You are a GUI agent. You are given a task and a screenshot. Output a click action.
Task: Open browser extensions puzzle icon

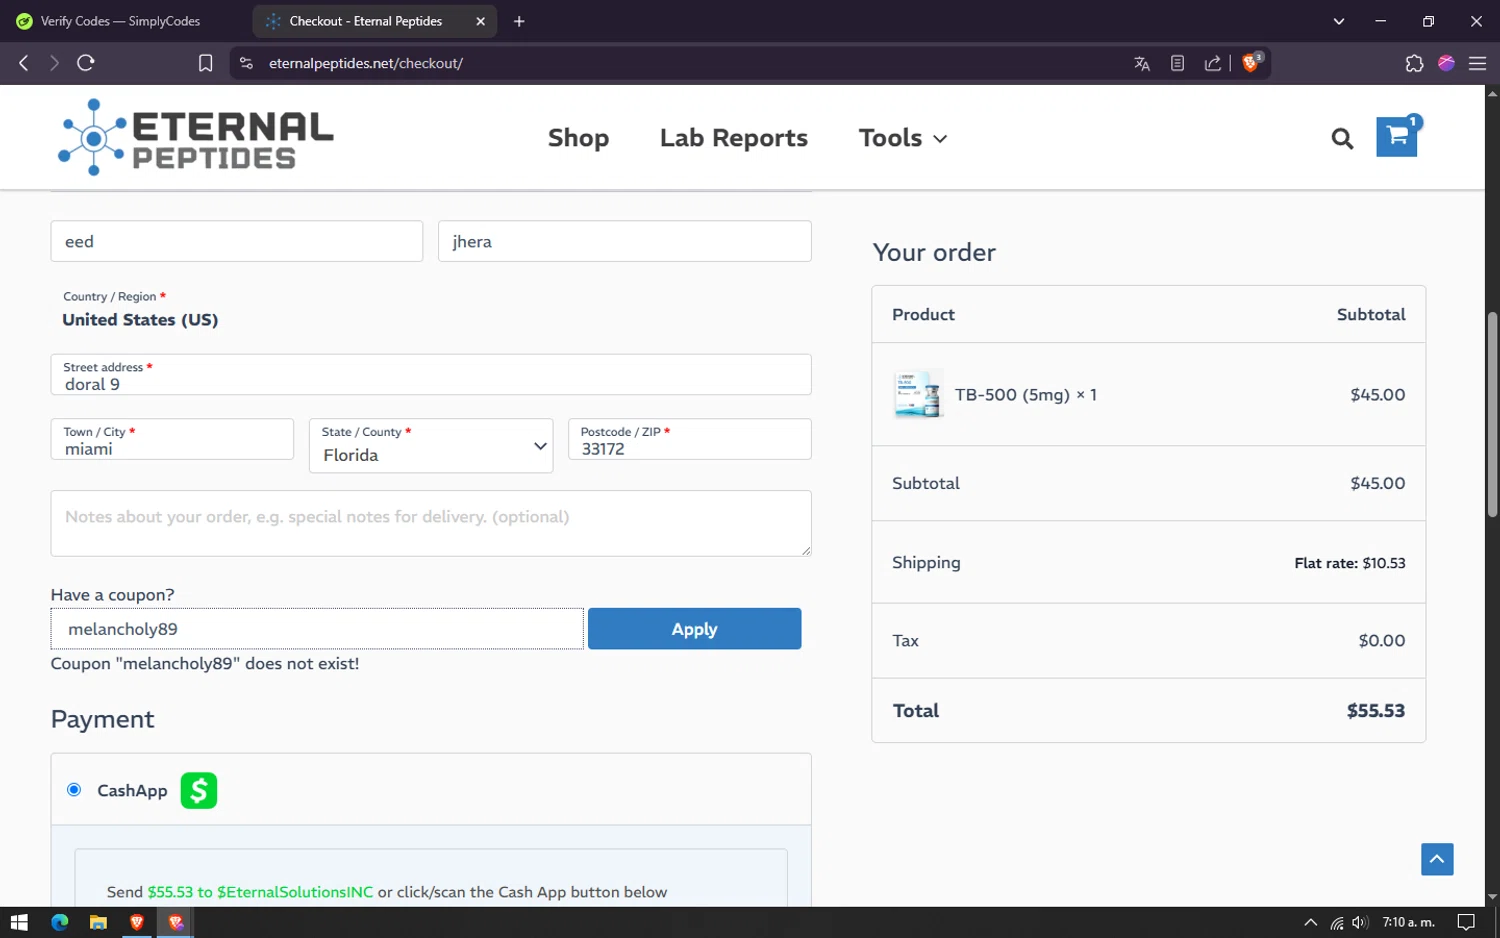[x=1414, y=63]
